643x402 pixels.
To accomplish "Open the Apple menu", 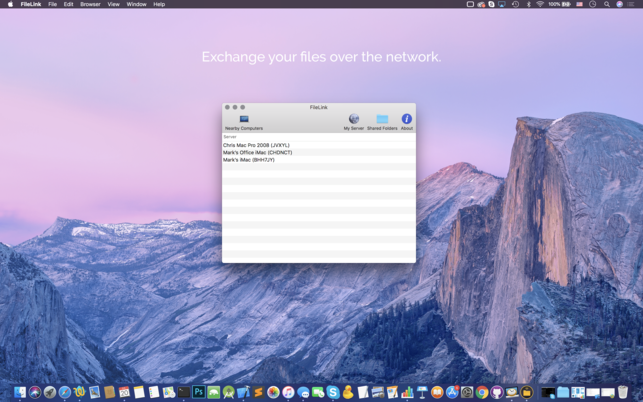I will tap(10, 4).
